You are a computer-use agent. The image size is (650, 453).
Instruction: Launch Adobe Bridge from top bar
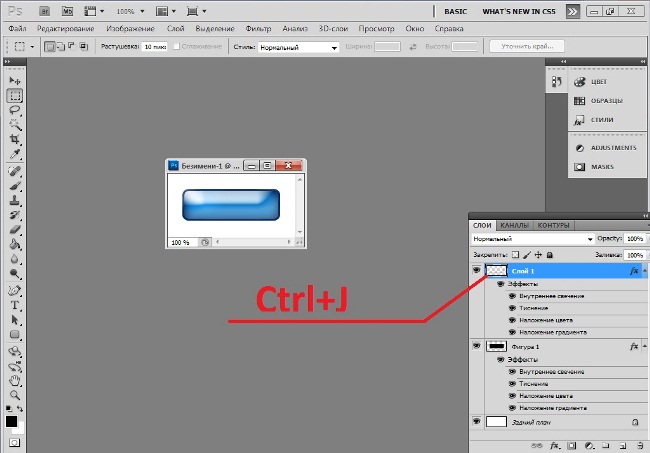(44, 11)
